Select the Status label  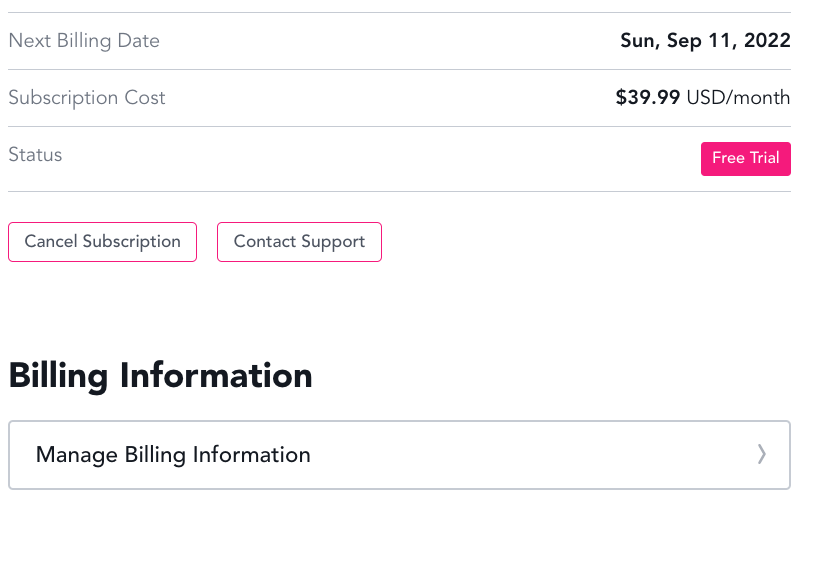[x=35, y=155]
